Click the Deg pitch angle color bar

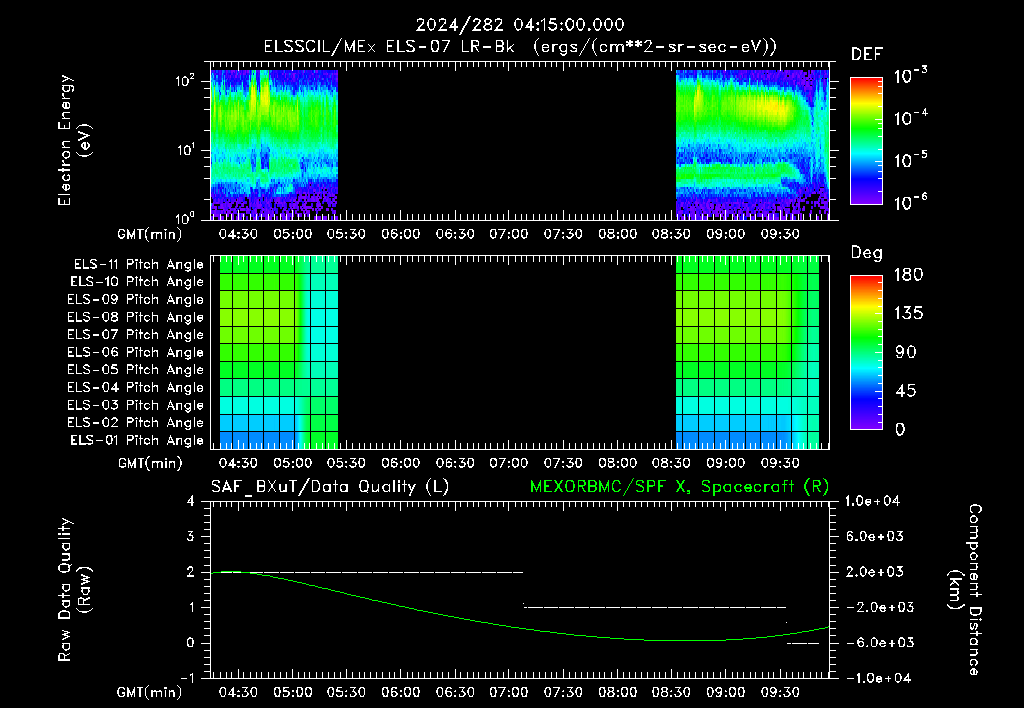click(866, 352)
